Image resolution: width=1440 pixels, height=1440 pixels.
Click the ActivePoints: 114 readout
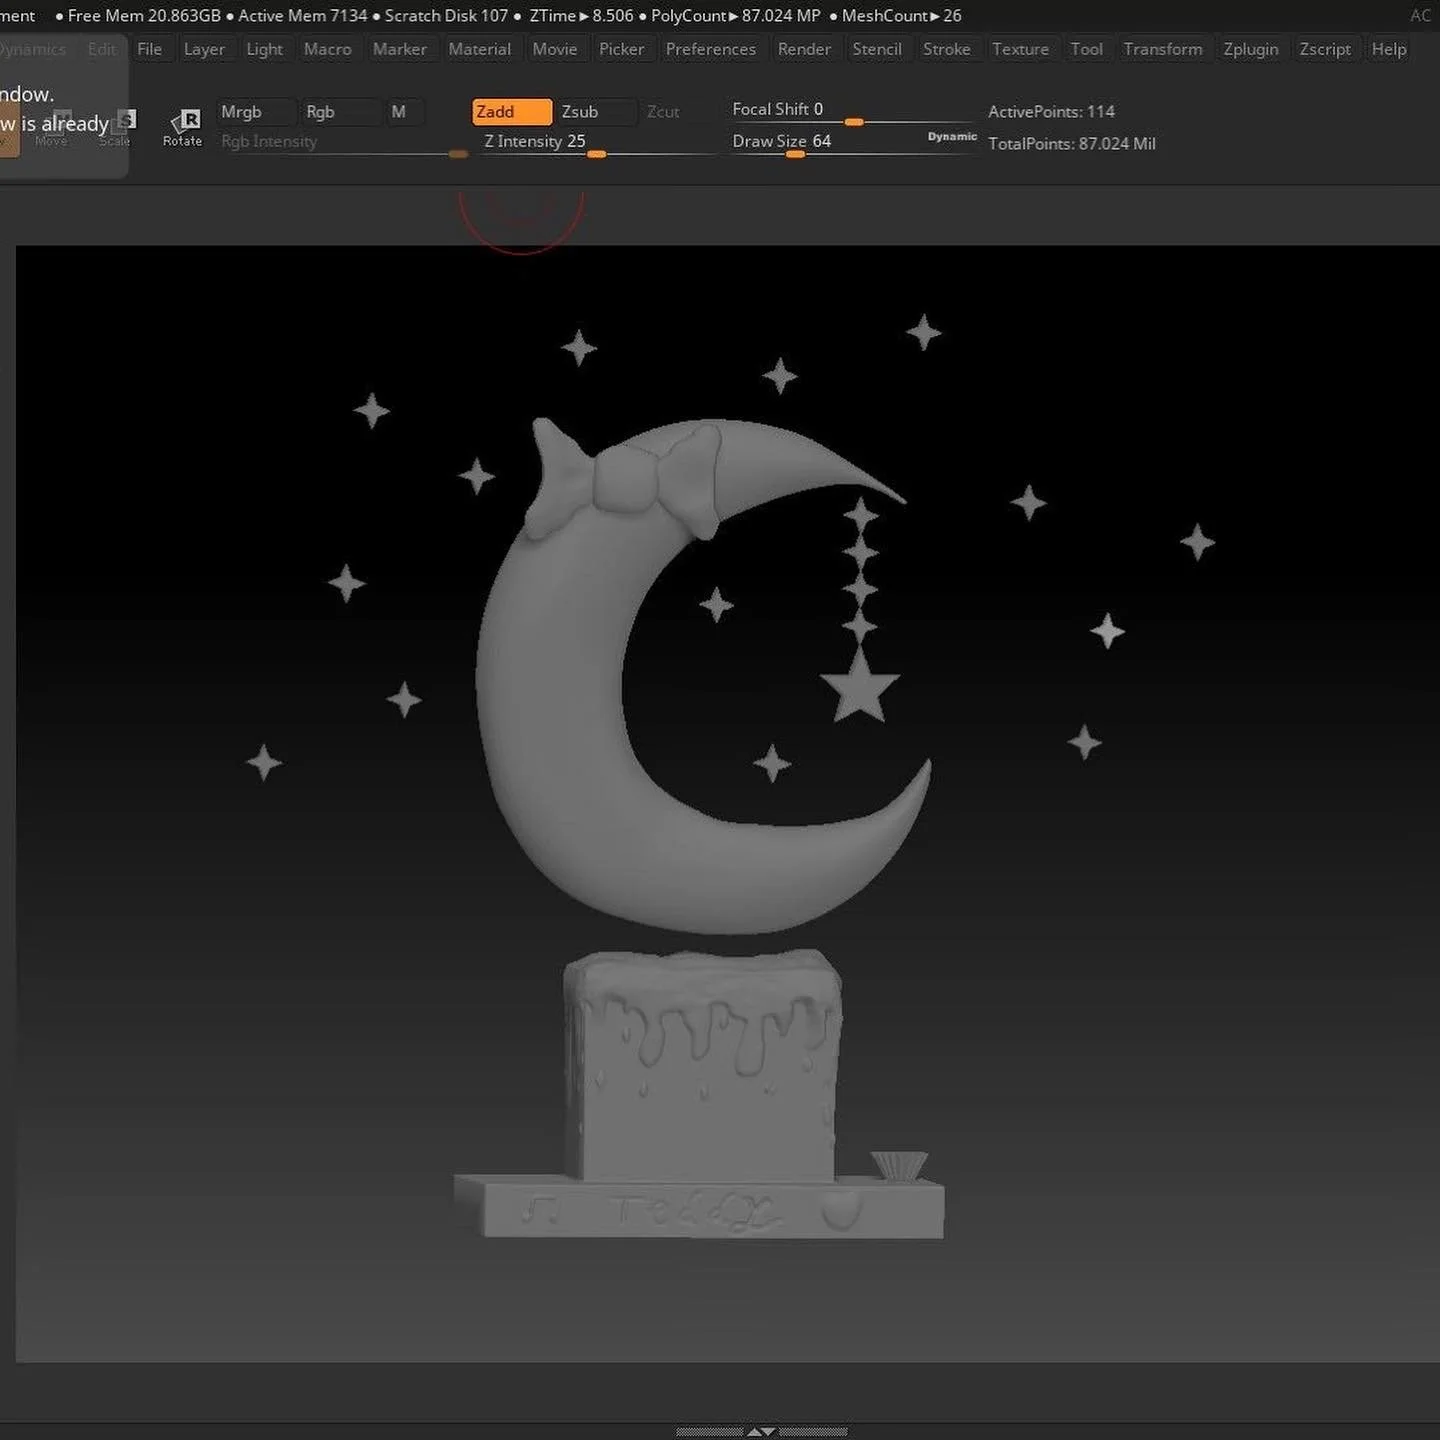pyautogui.click(x=1051, y=112)
